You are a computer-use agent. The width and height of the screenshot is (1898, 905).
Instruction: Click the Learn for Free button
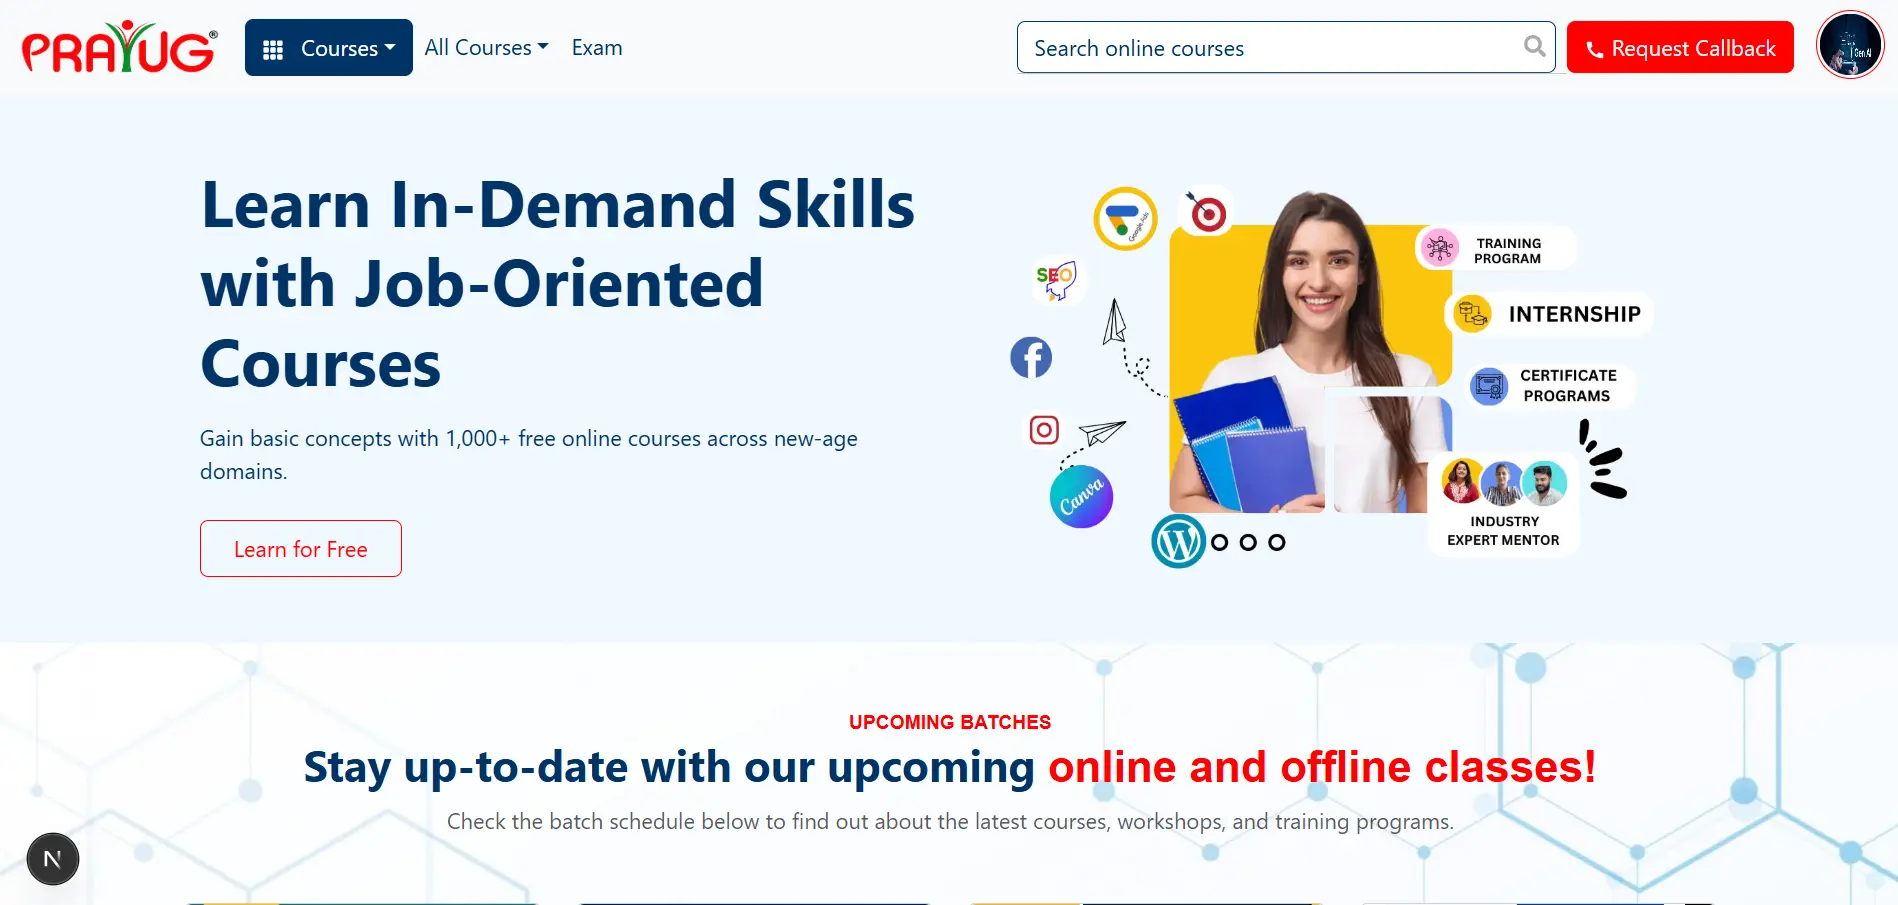[300, 548]
